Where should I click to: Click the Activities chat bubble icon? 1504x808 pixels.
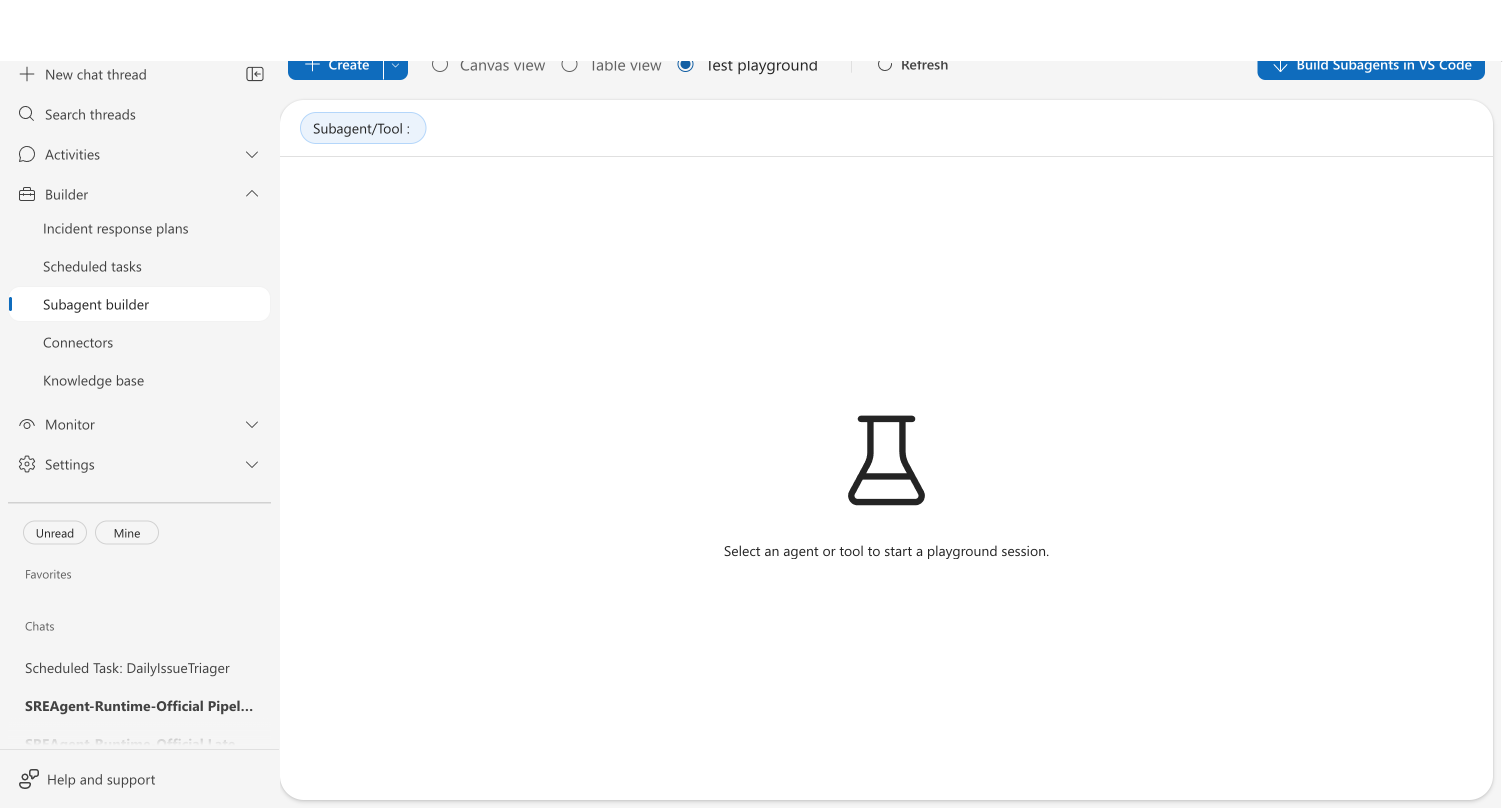[27, 154]
